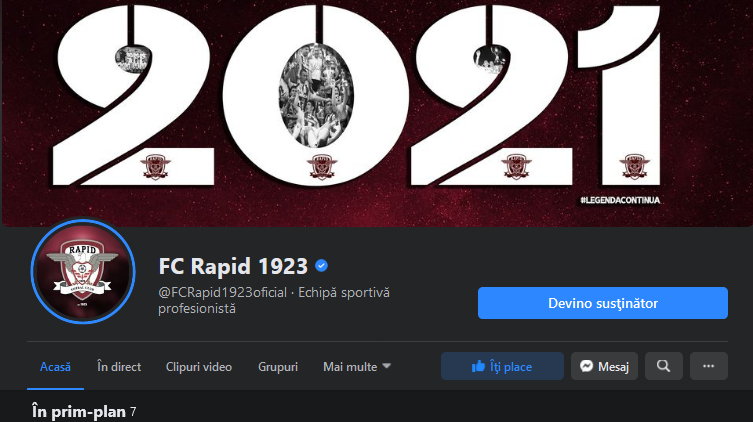Click the Rapid crest under the zero
This screenshot has width=753, height=422.
pos(322,167)
